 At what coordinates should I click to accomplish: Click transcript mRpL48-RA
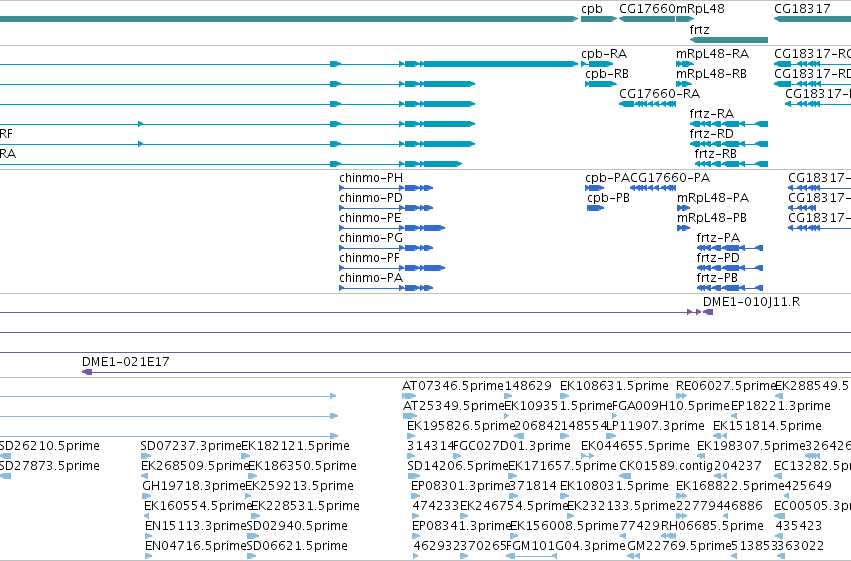click(685, 64)
